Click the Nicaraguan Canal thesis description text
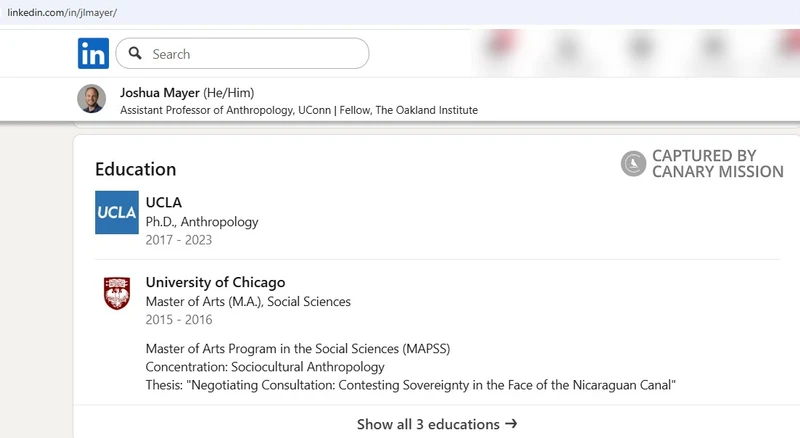Image resolution: width=800 pixels, height=438 pixels. click(410, 385)
